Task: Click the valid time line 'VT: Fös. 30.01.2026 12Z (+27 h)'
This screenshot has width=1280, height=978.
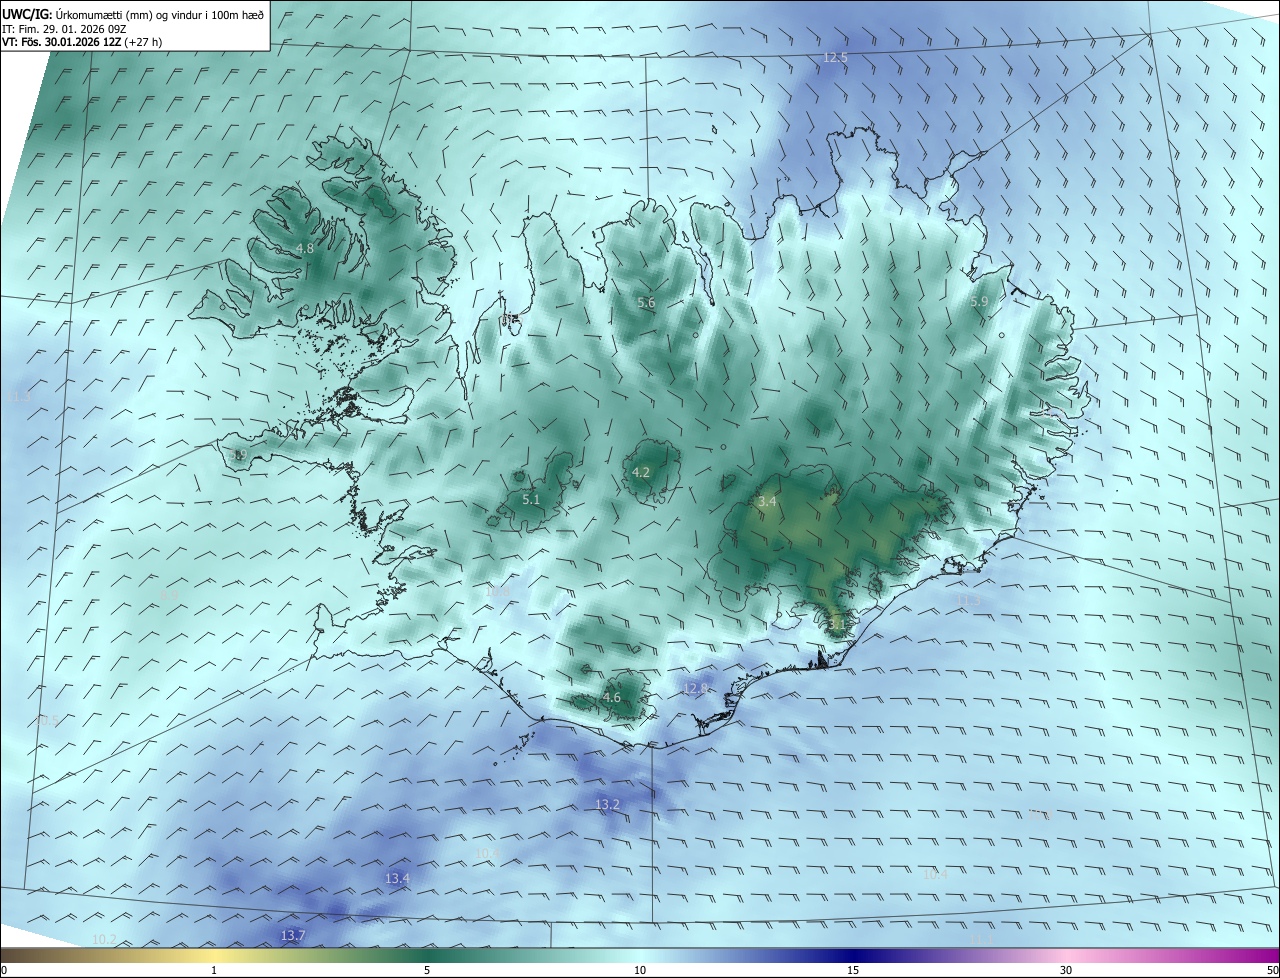Action: coord(83,42)
